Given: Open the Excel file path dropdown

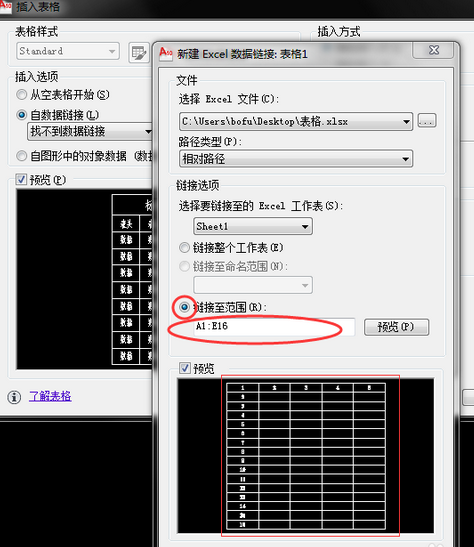Looking at the screenshot, I should tap(296, 121).
